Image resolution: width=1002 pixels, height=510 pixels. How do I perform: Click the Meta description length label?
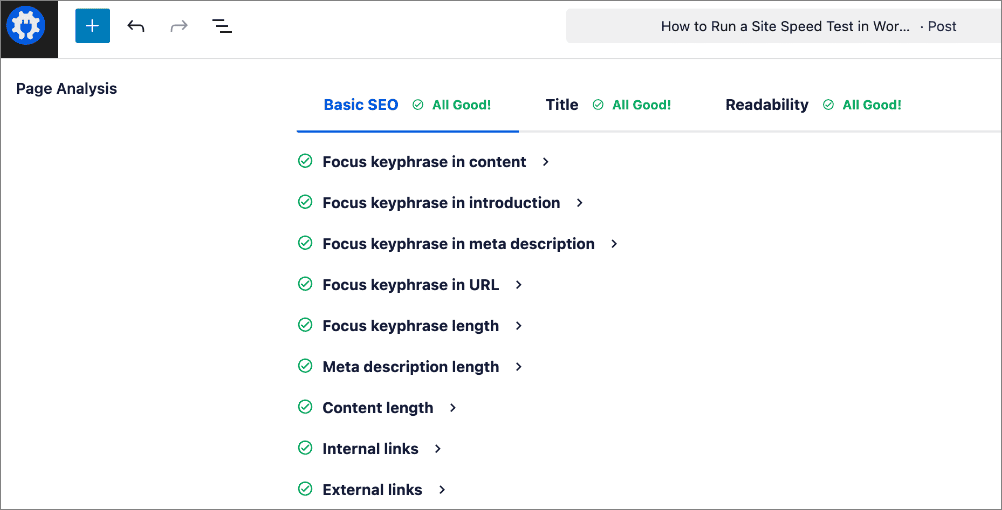point(411,367)
